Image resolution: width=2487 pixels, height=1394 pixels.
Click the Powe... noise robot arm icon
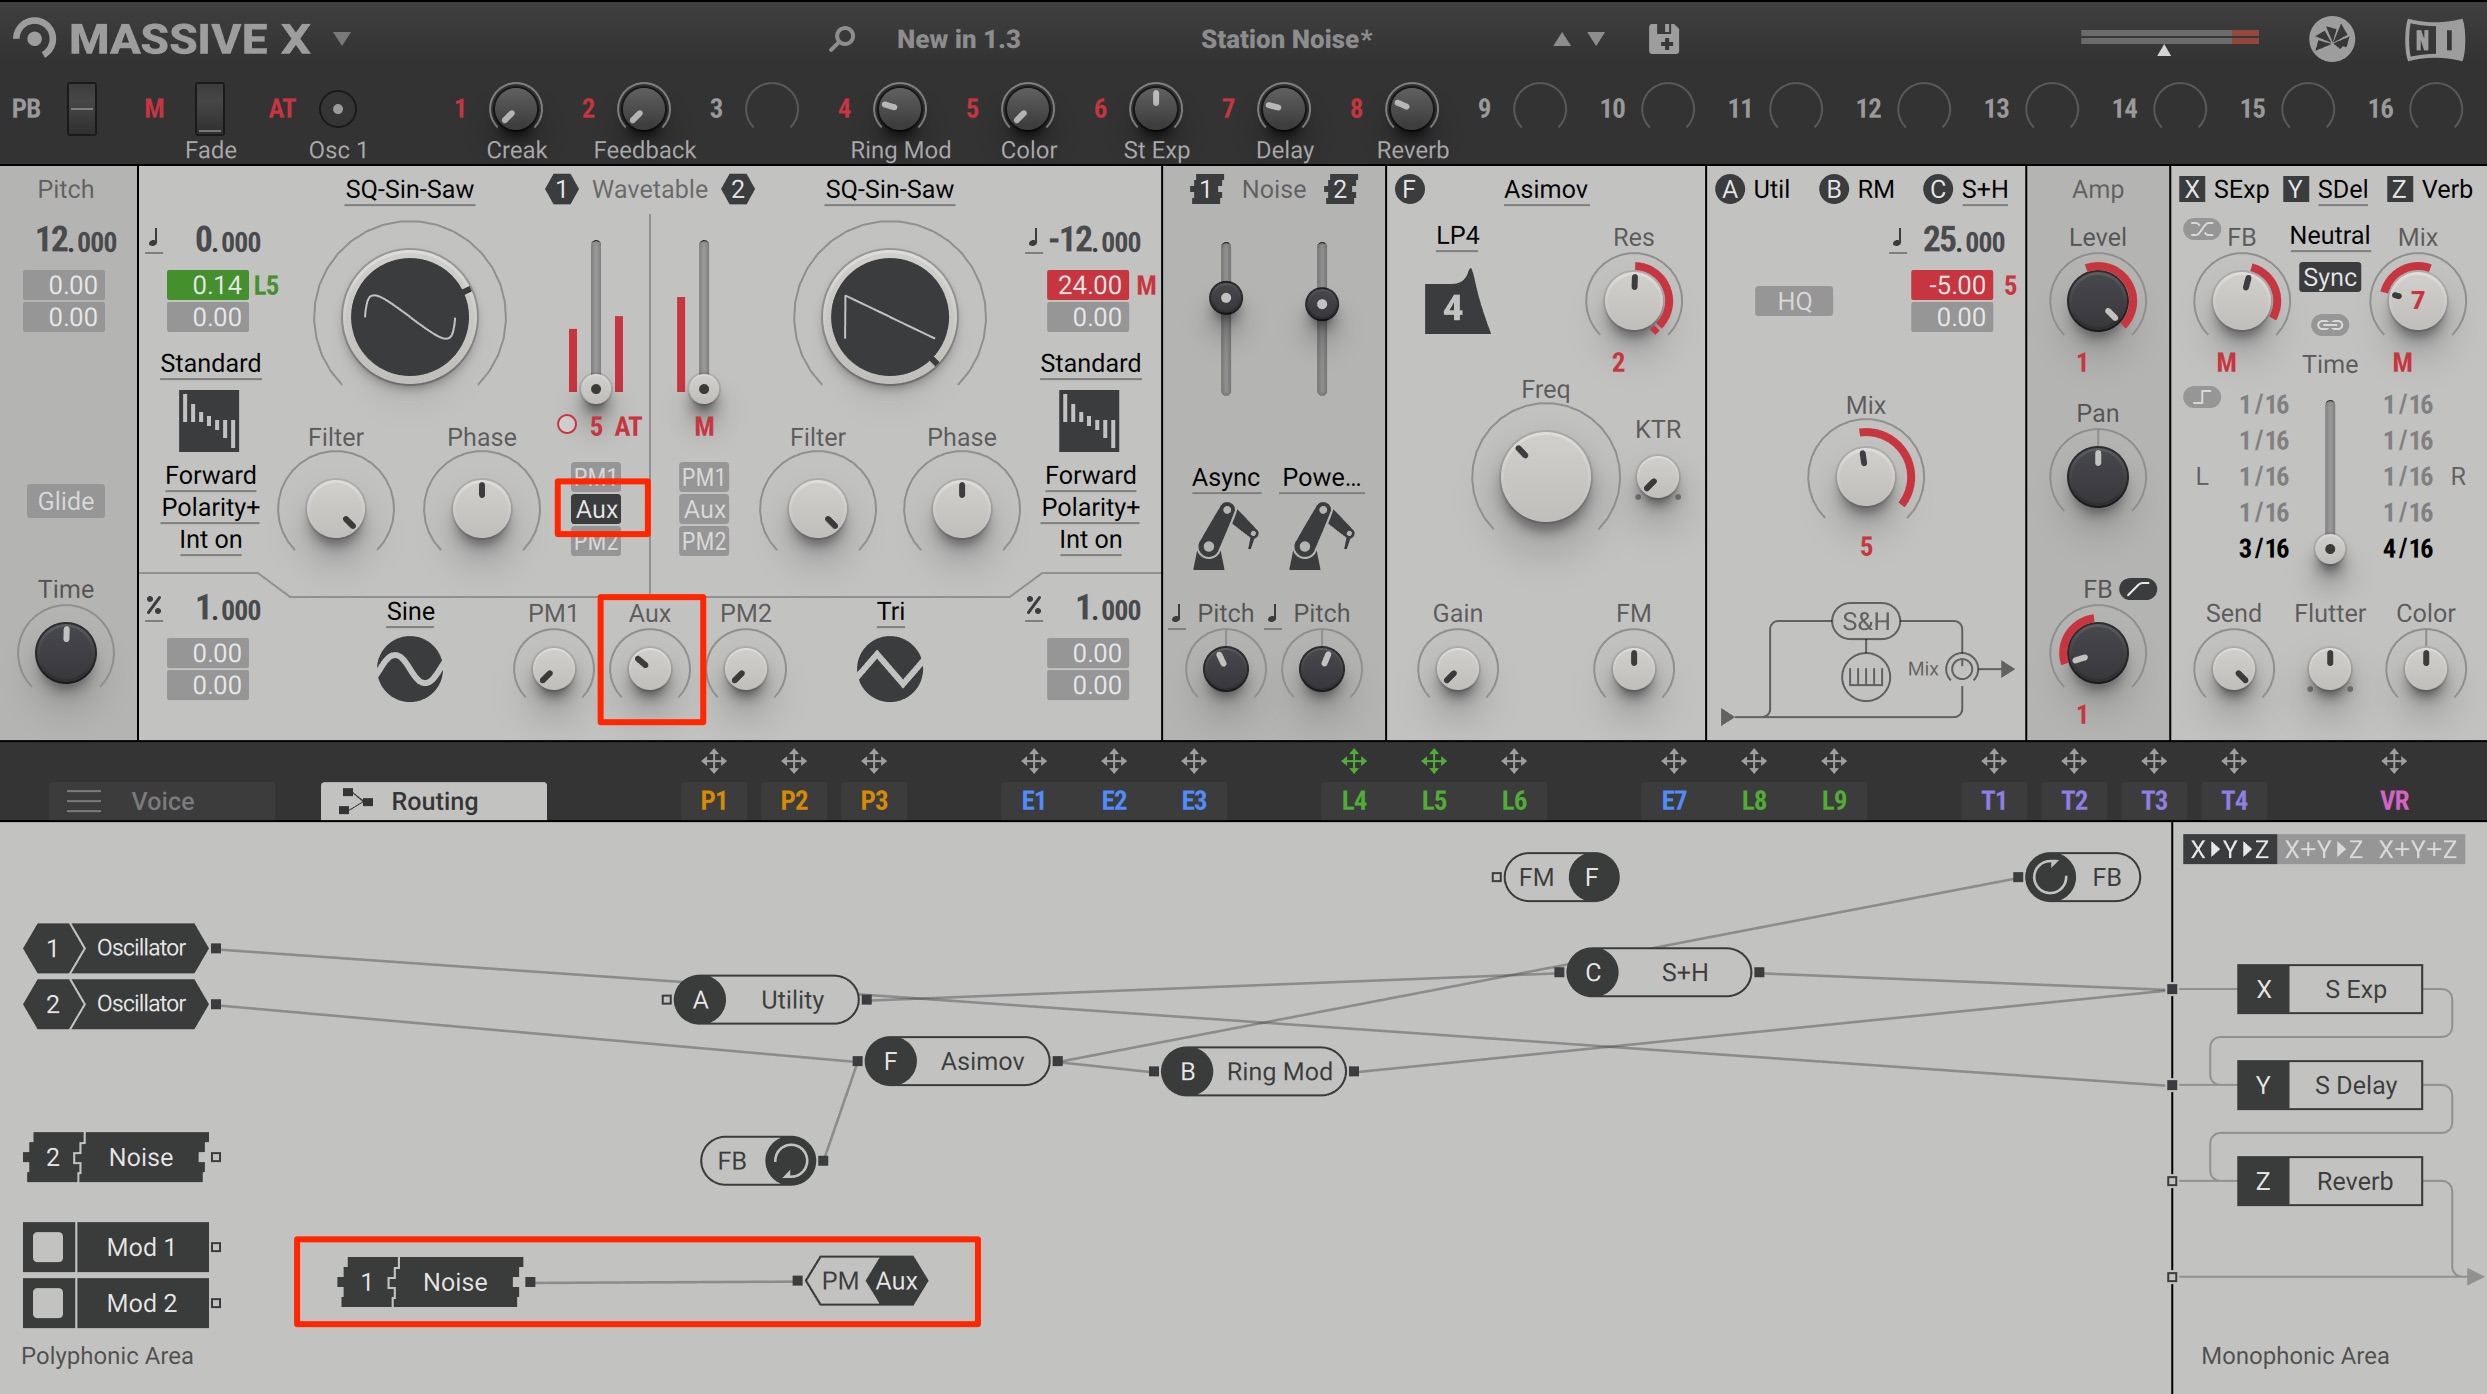point(1322,537)
